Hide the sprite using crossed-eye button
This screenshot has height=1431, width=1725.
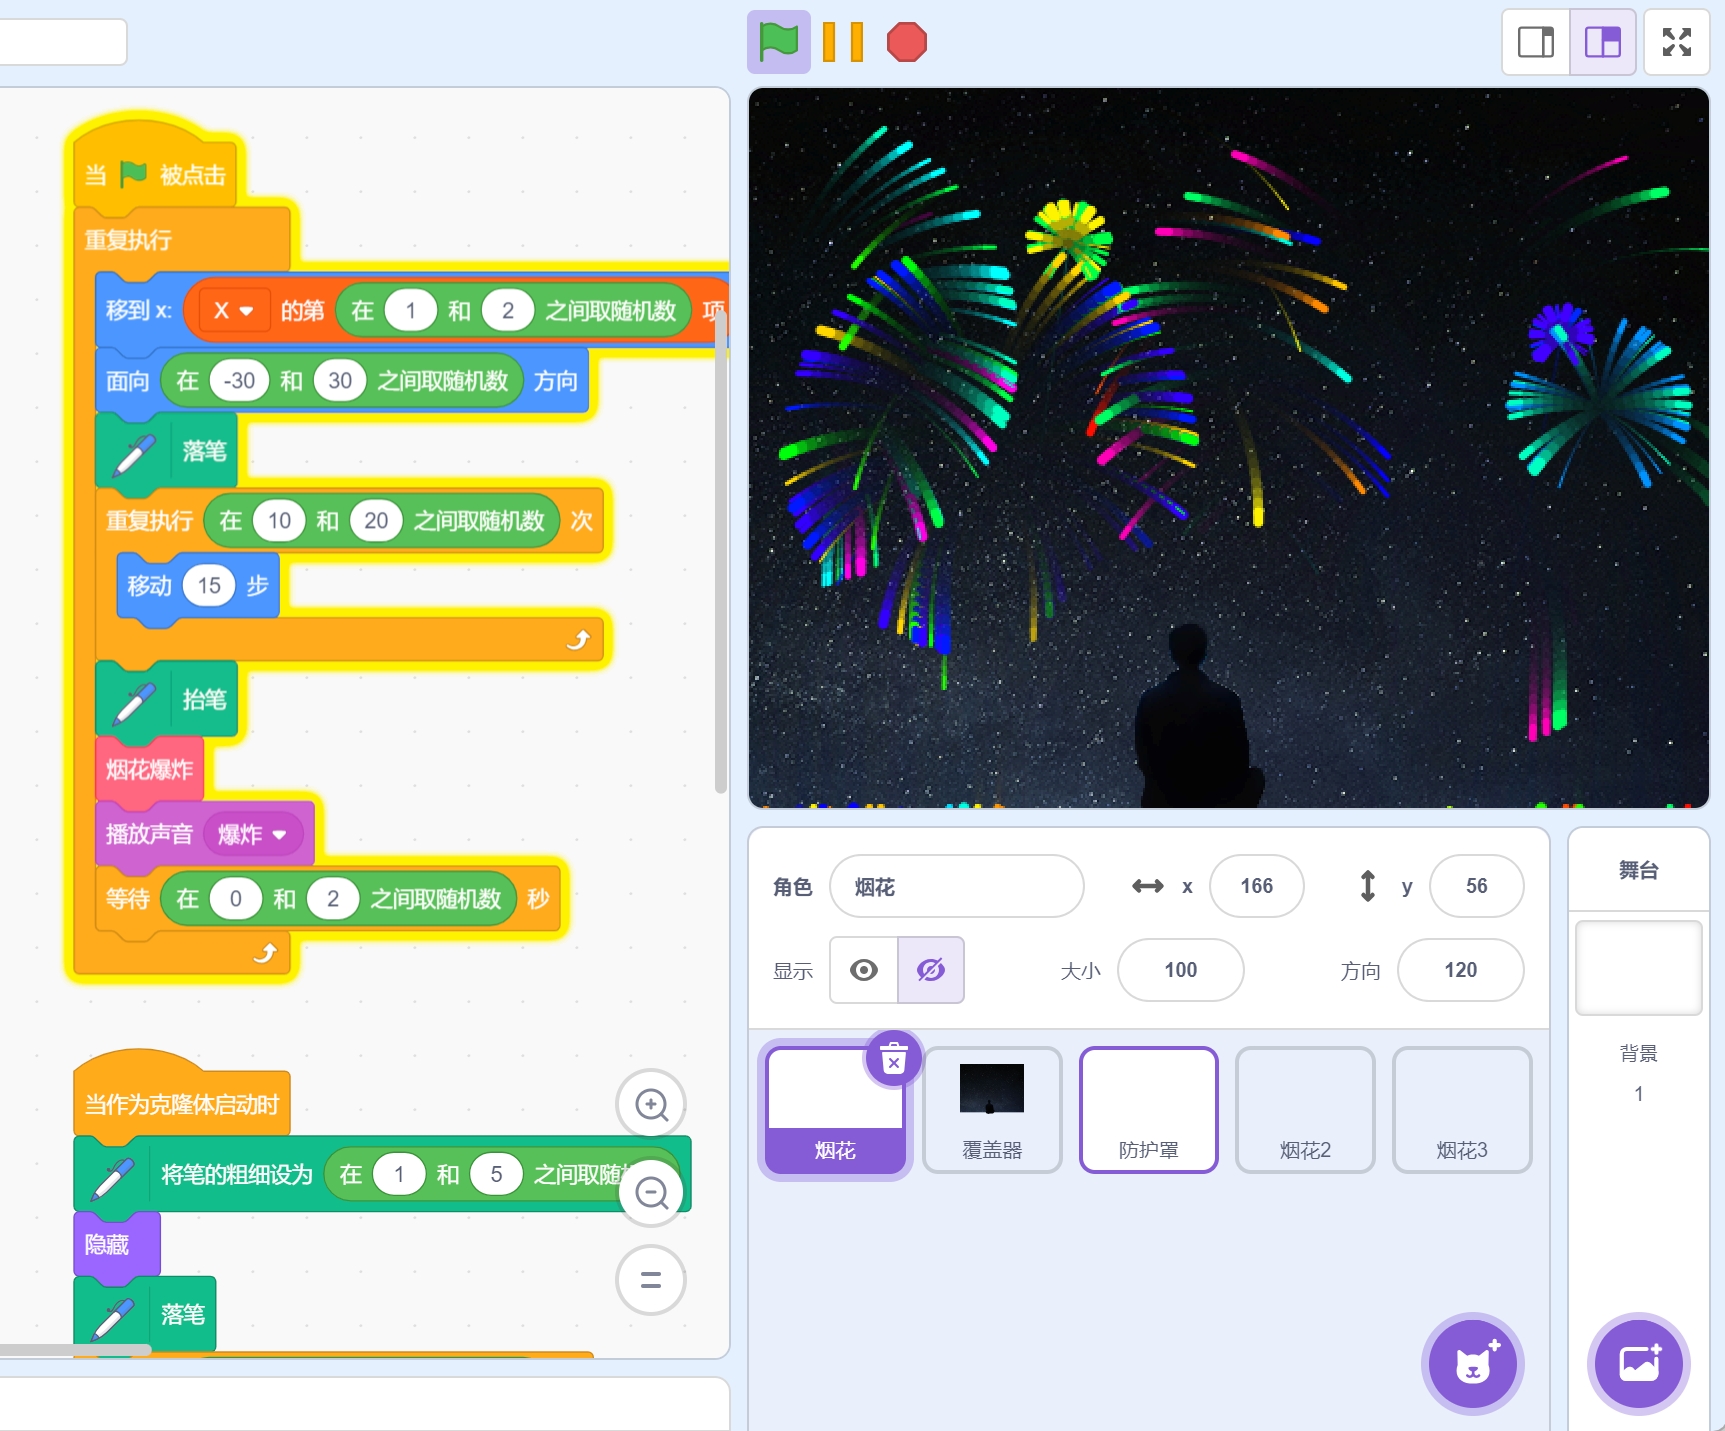point(931,970)
